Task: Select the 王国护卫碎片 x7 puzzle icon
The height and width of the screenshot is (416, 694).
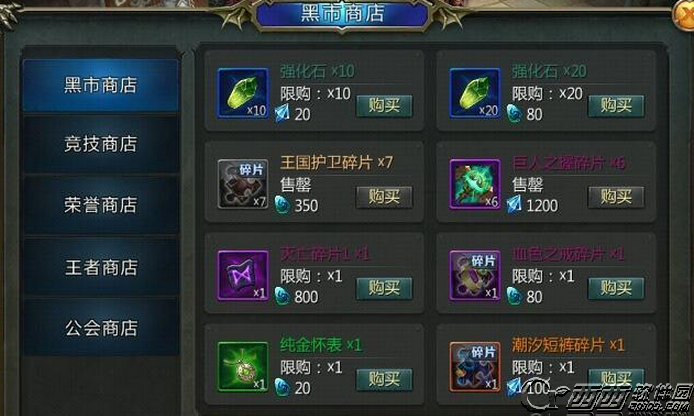Action: (243, 184)
